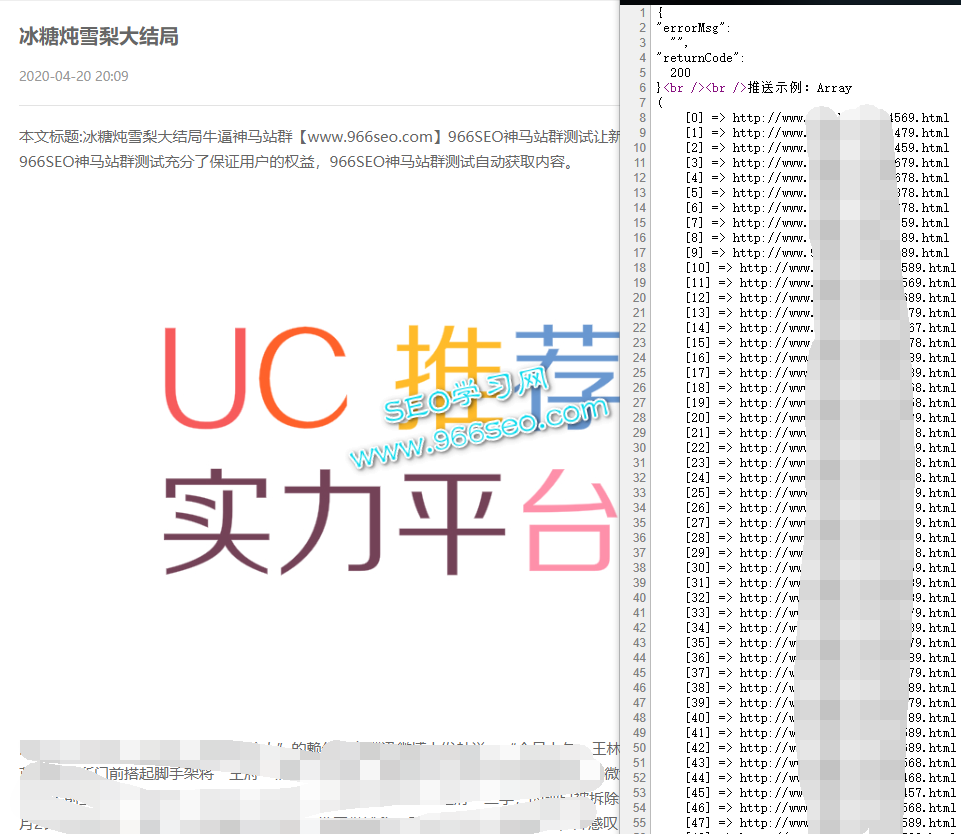Click array entry [10] => http row
Viewport: 961px width, 834px height.
point(820,268)
